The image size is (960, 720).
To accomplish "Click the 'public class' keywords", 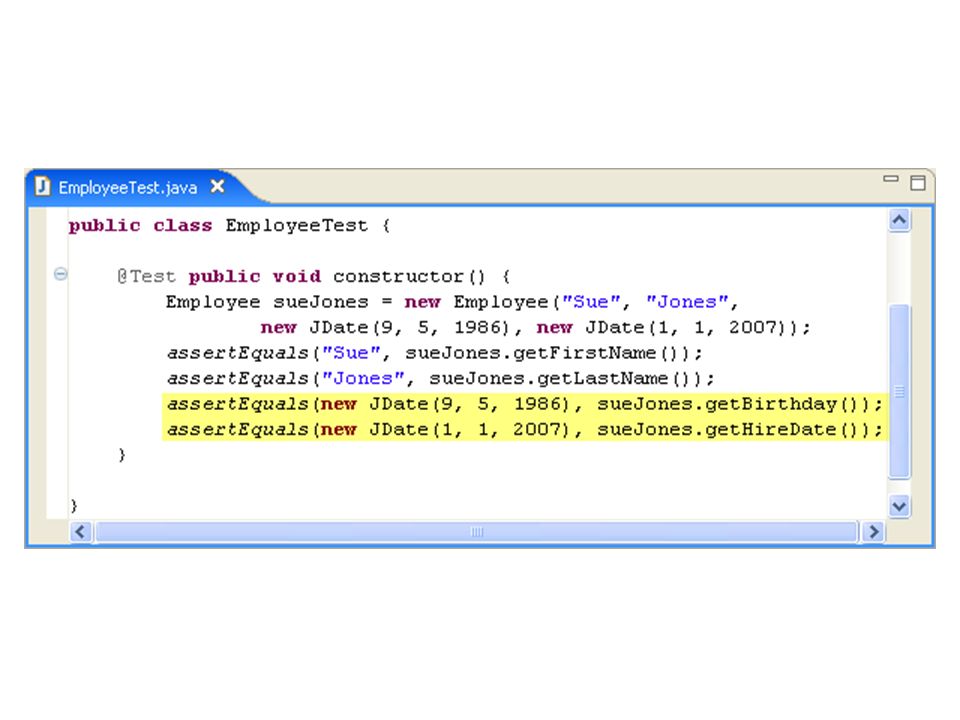I will pos(140,225).
